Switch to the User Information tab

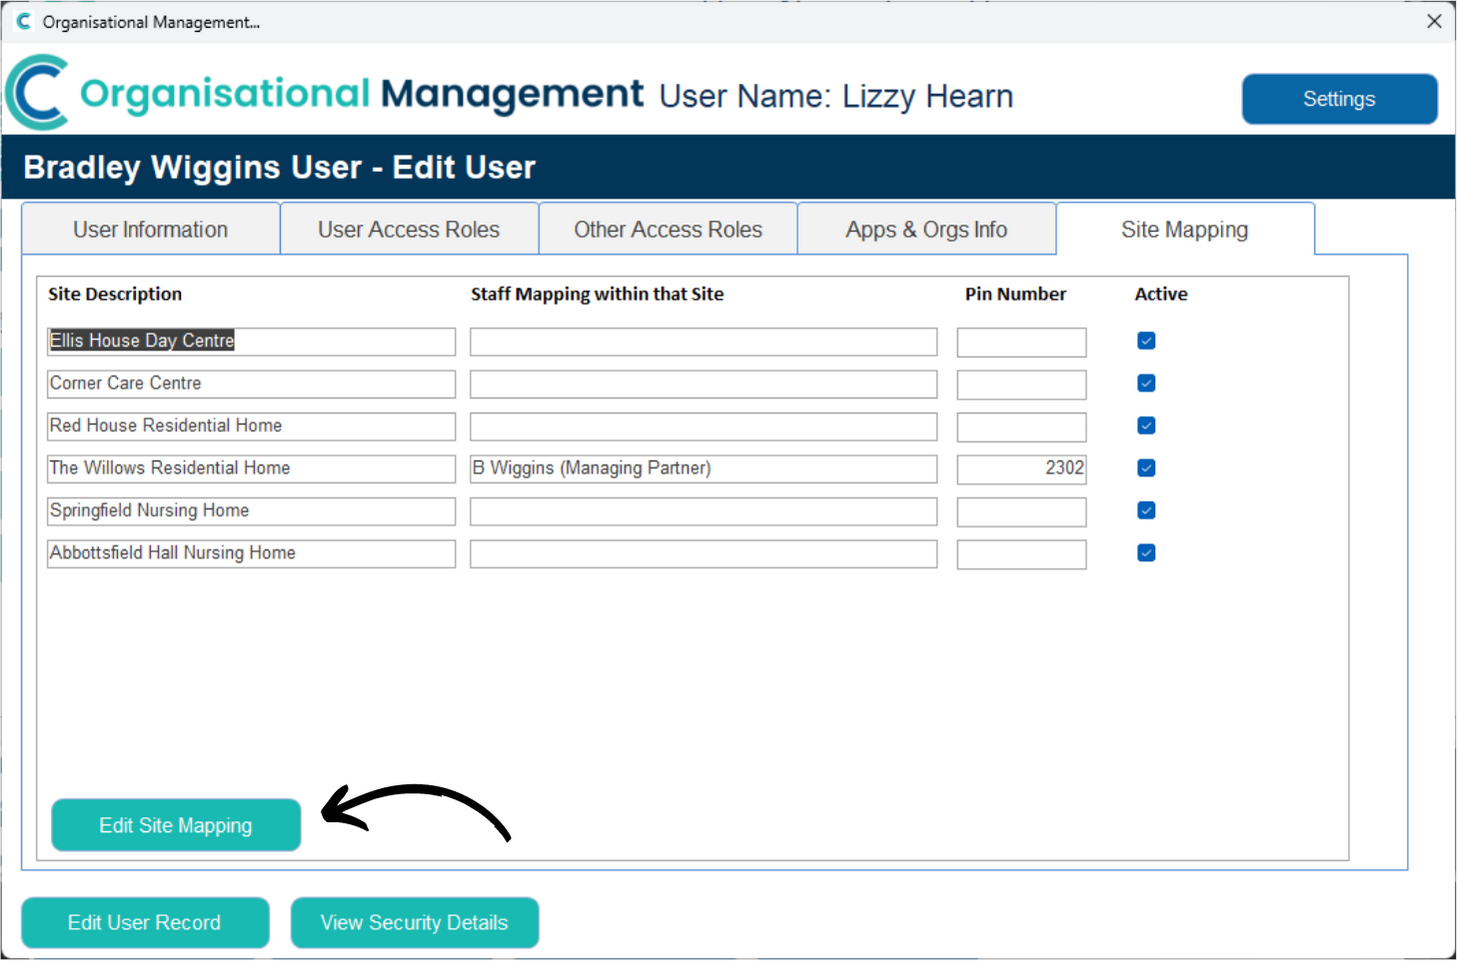(149, 229)
